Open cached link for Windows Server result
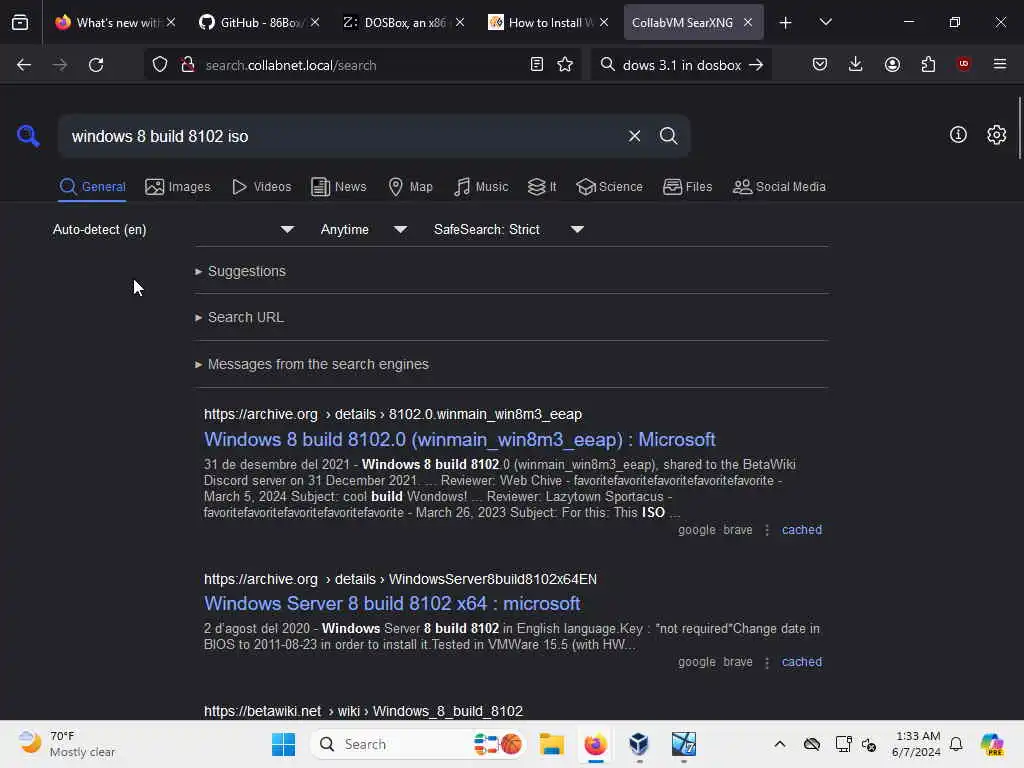This screenshot has height=768, width=1024. [802, 662]
